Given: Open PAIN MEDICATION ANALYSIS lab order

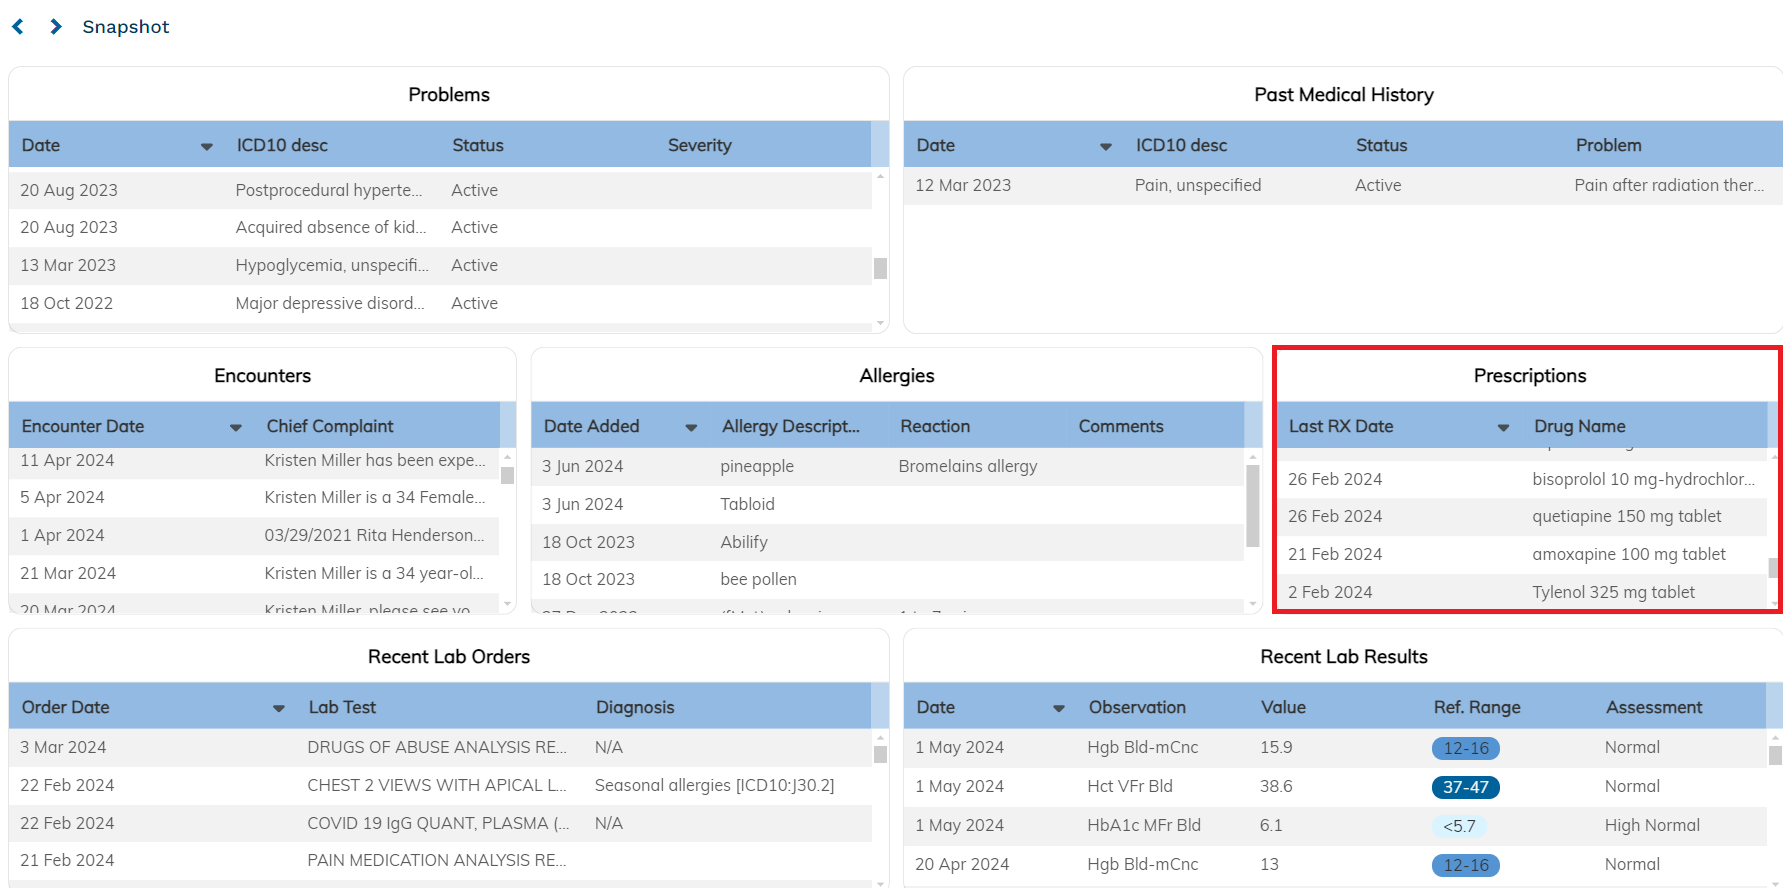Looking at the screenshot, I should pos(440,861).
